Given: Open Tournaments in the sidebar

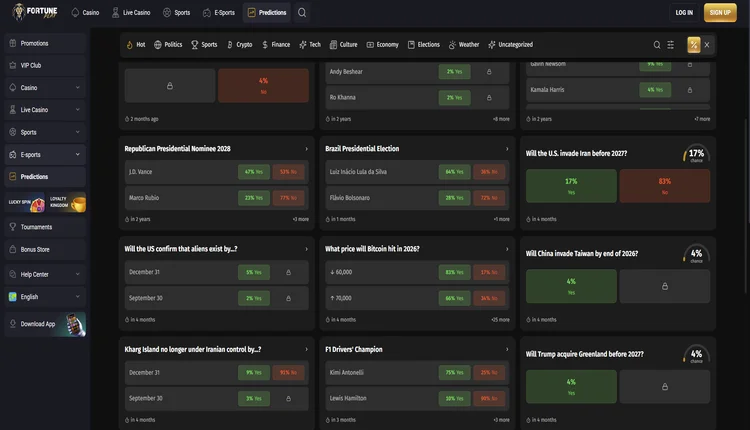Looking at the screenshot, I should click(x=45, y=227).
